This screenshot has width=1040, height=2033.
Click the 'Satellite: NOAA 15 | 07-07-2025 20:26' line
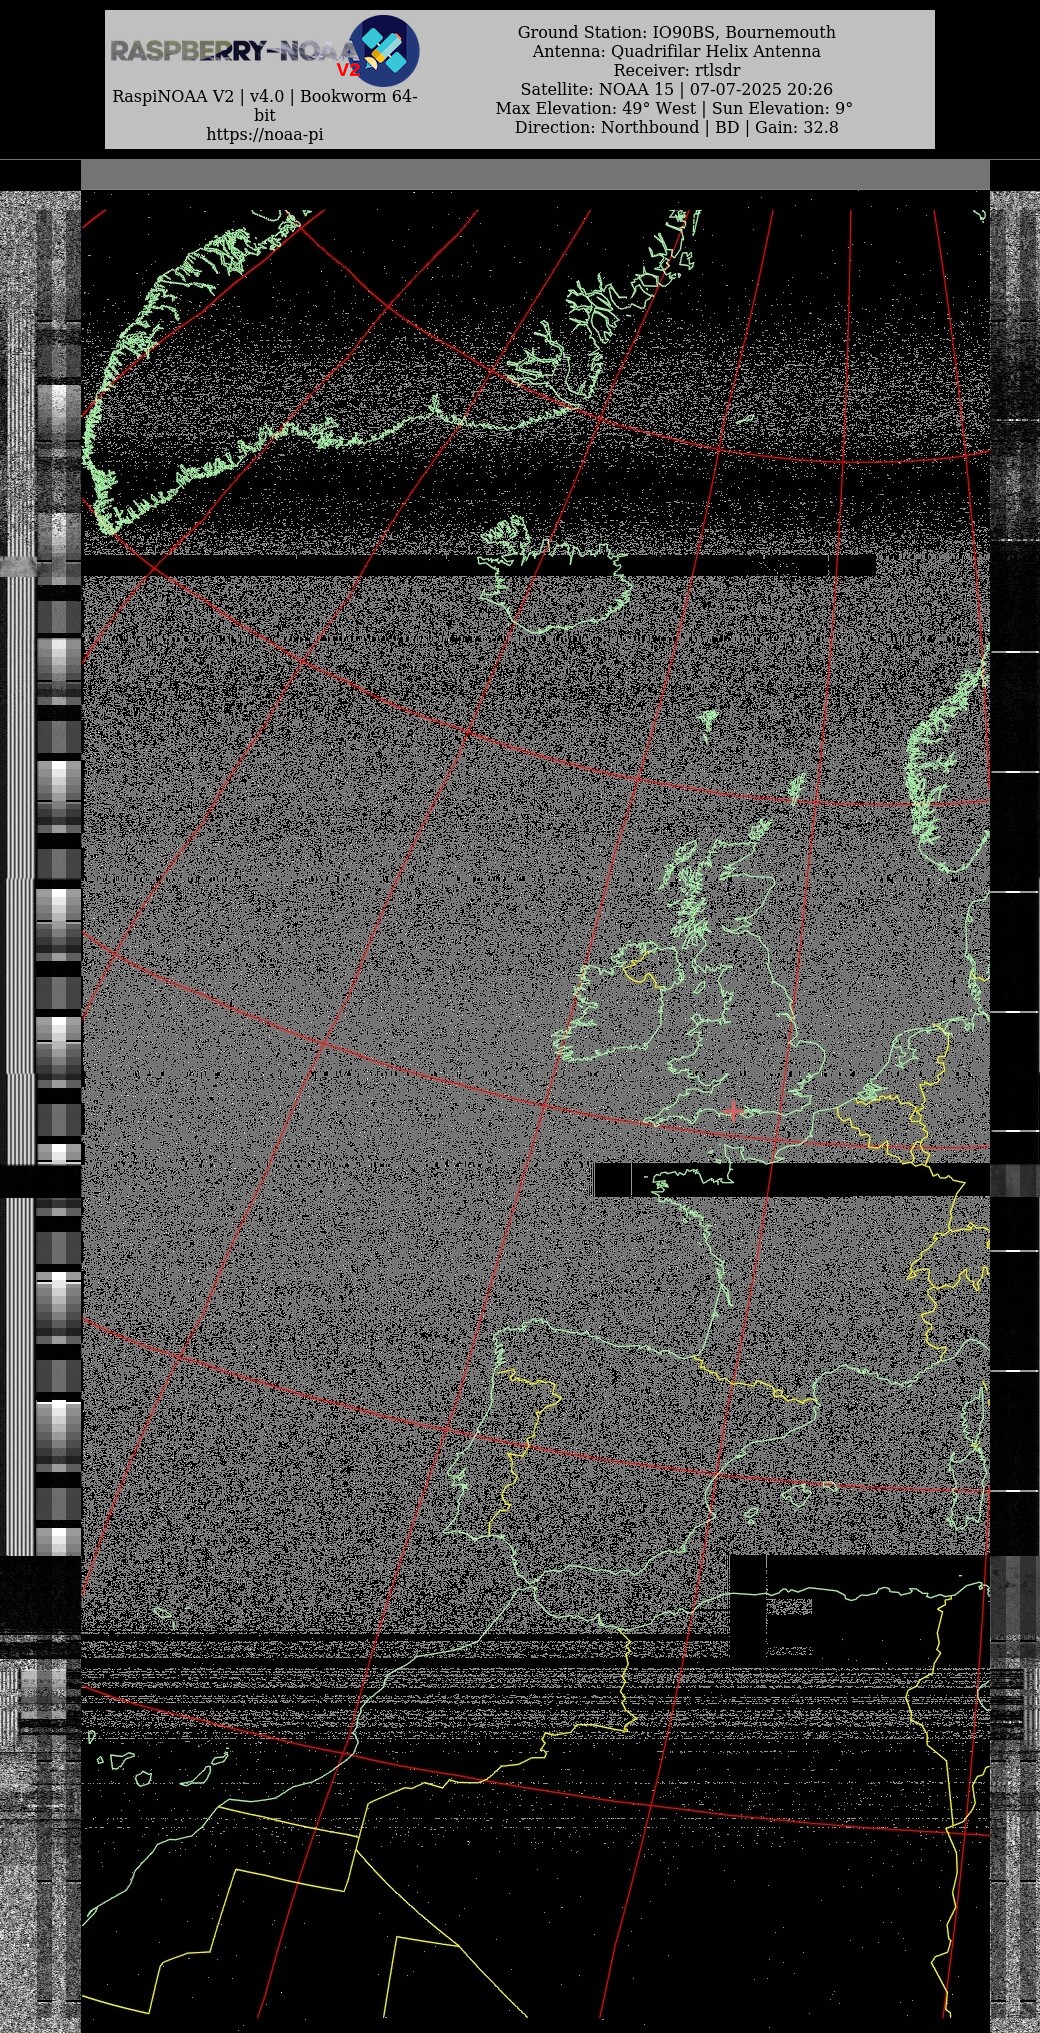[677, 89]
